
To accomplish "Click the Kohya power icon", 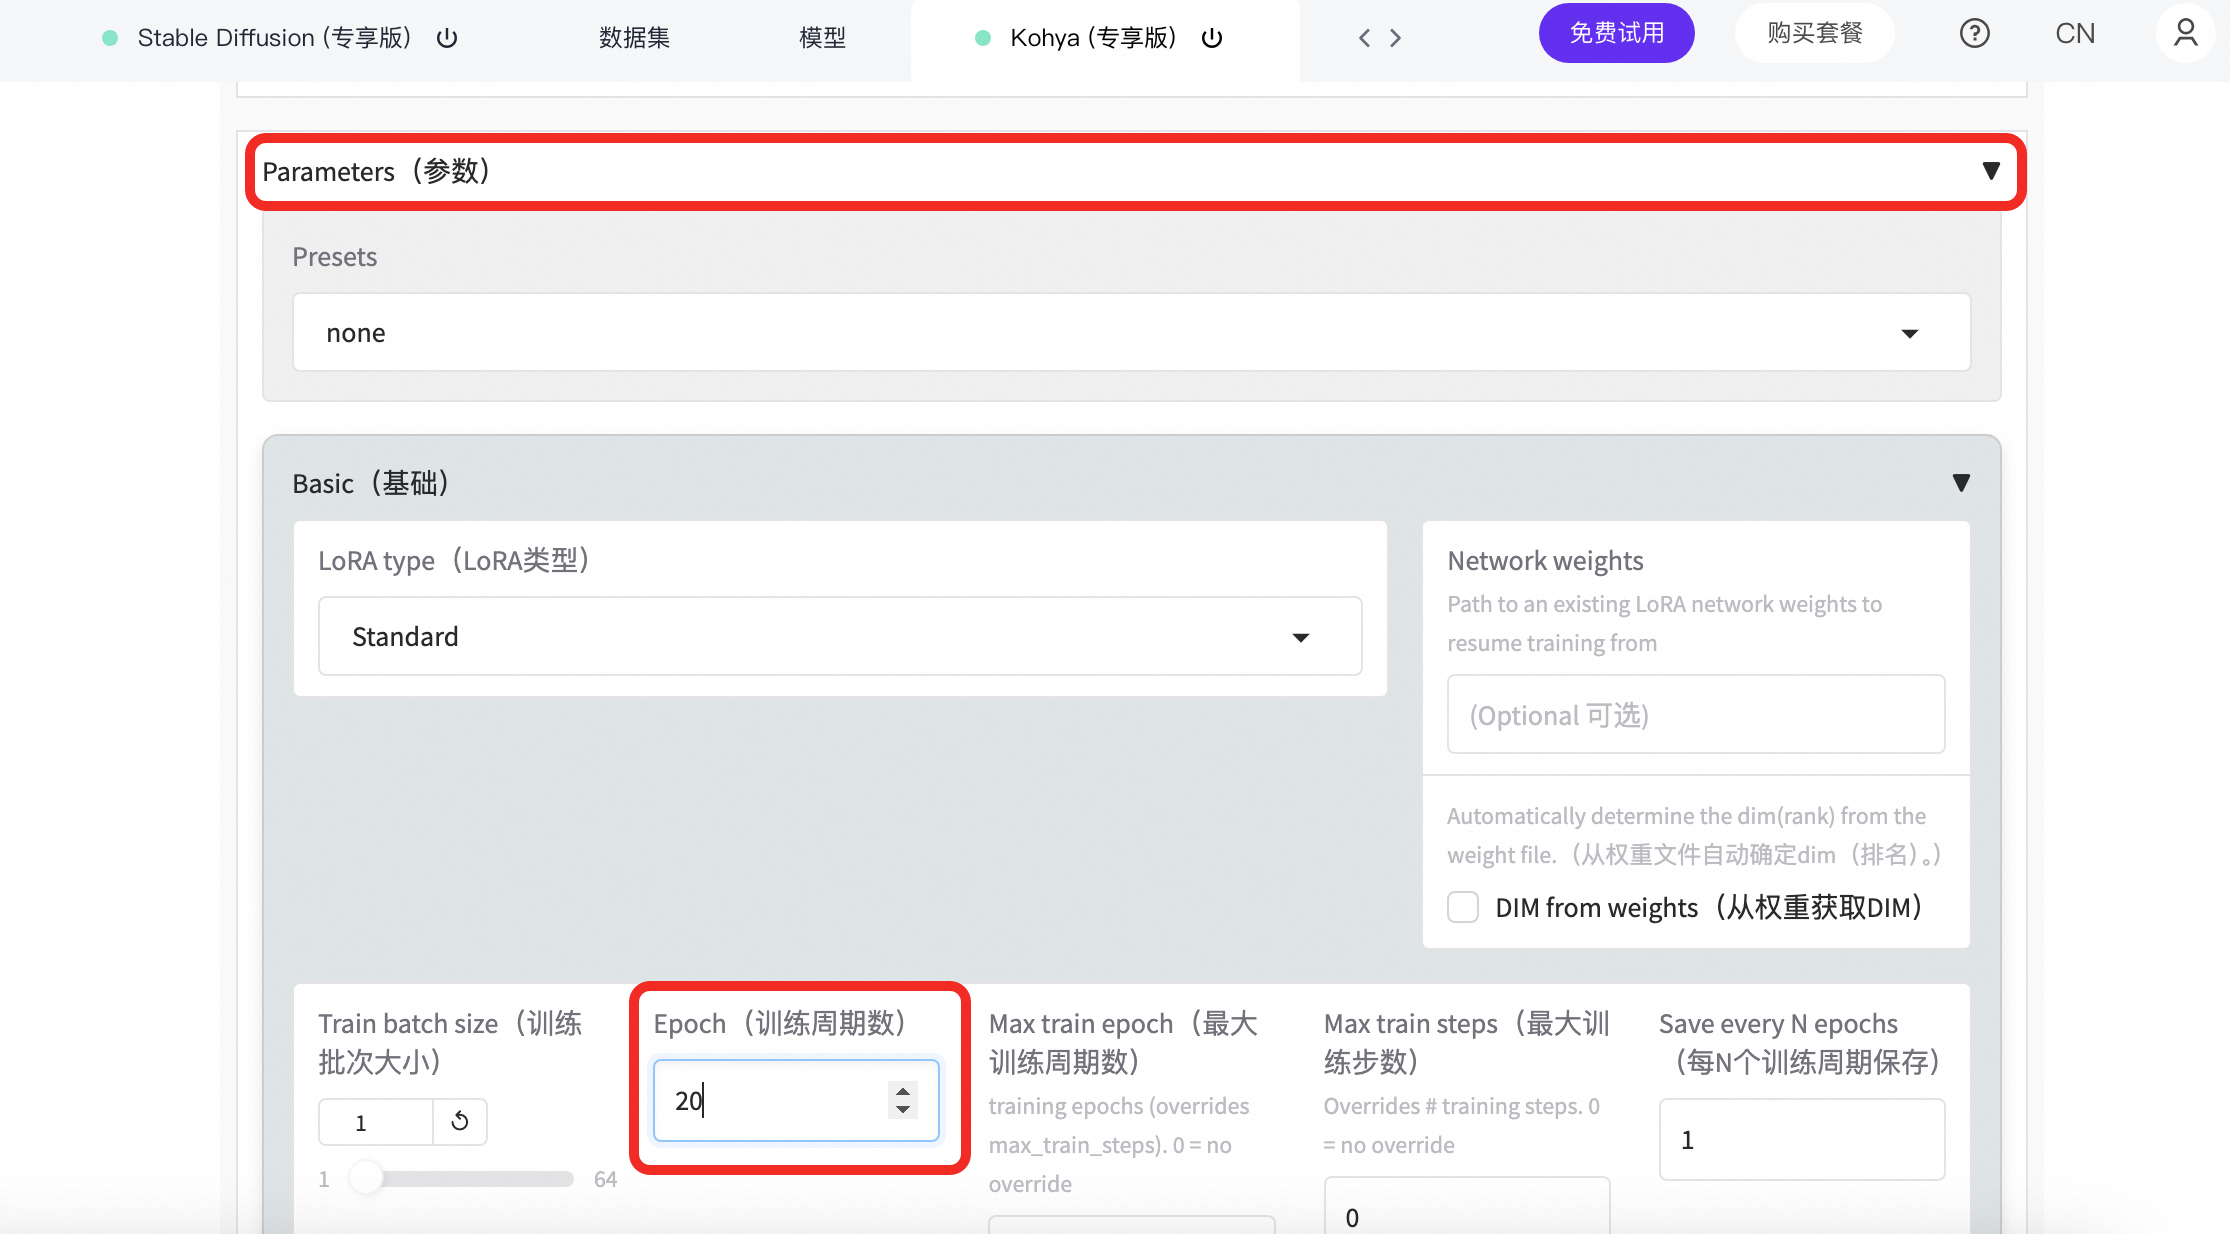I will [x=1212, y=38].
